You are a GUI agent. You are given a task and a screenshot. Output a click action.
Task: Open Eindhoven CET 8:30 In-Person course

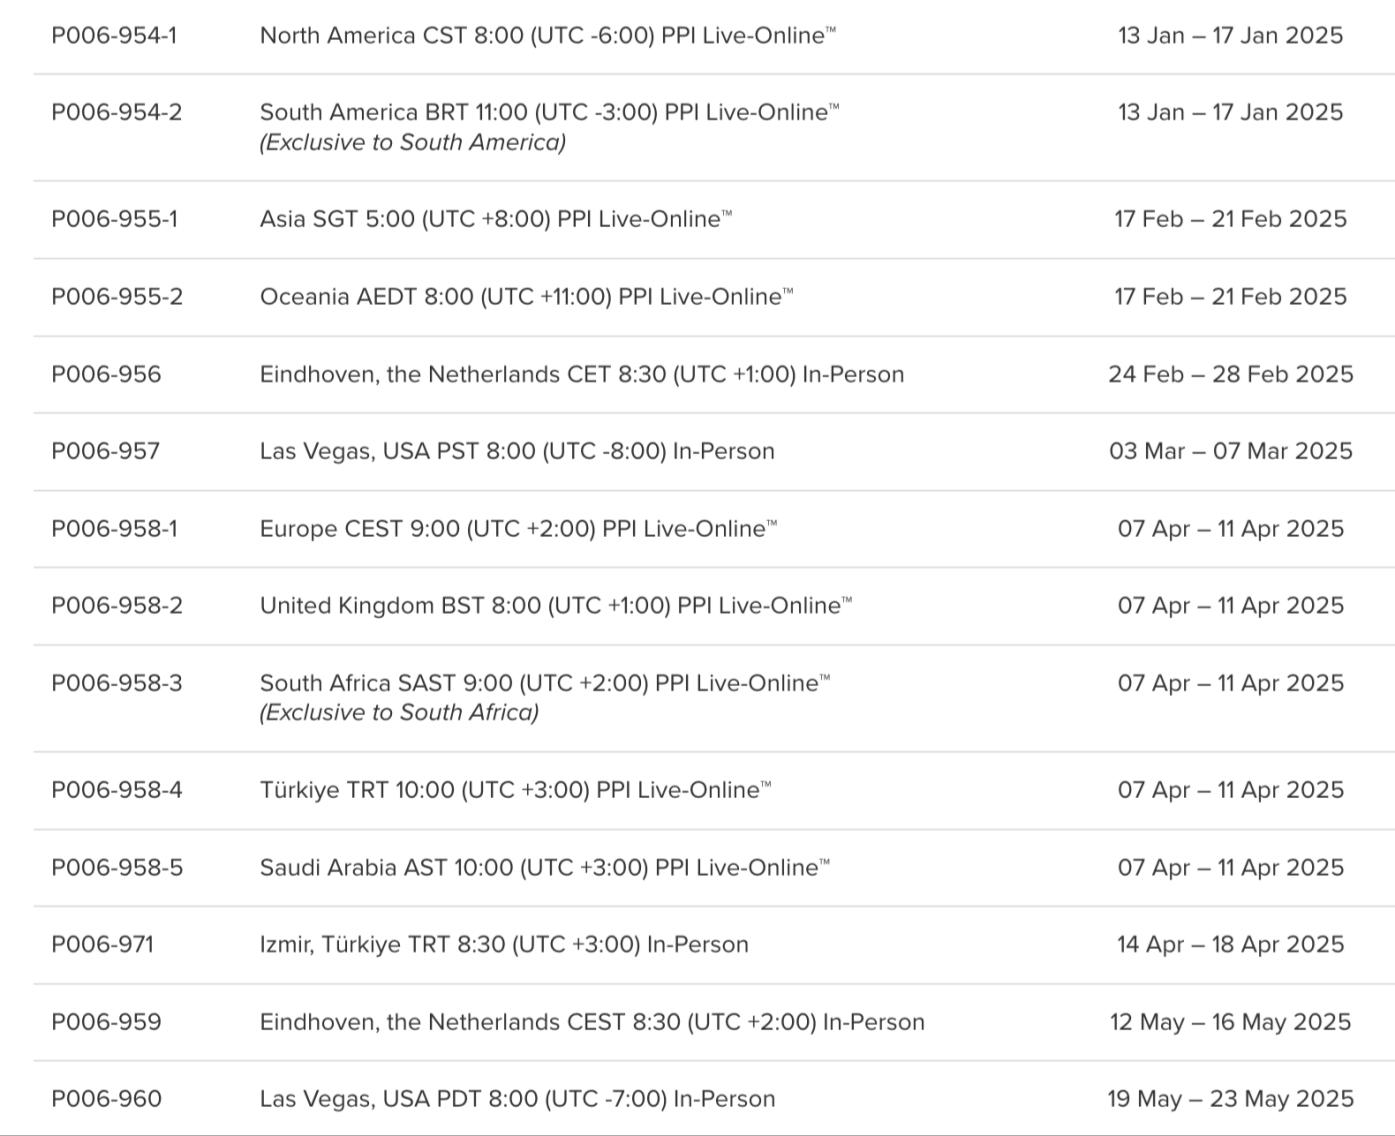[581, 374]
